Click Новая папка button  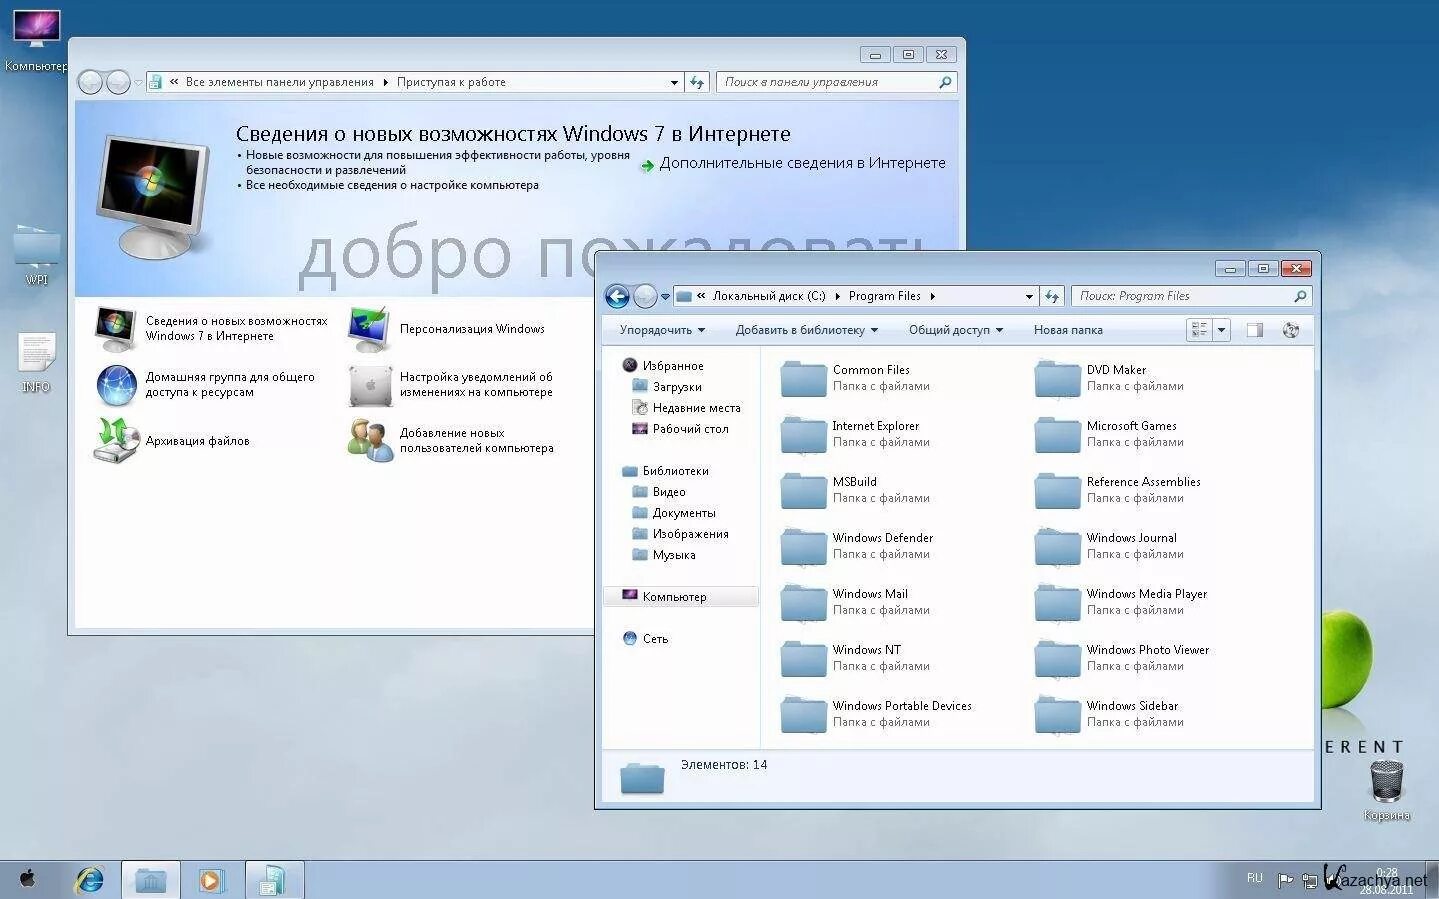click(x=1068, y=330)
